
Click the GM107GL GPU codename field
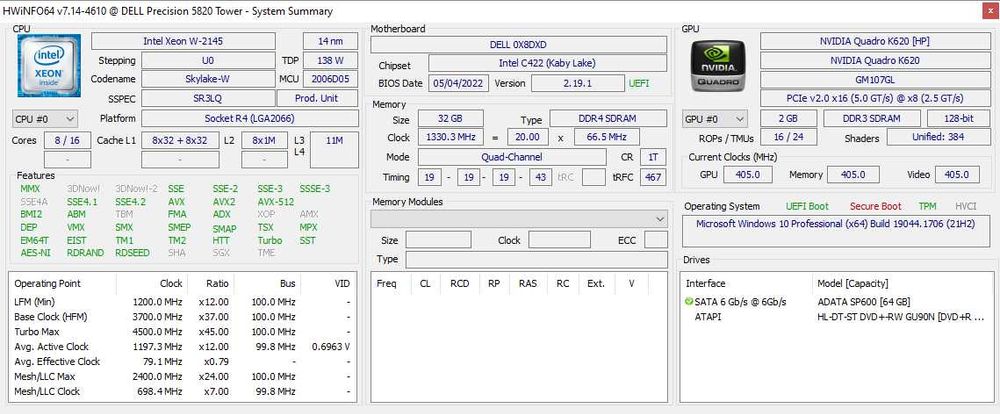click(874, 80)
